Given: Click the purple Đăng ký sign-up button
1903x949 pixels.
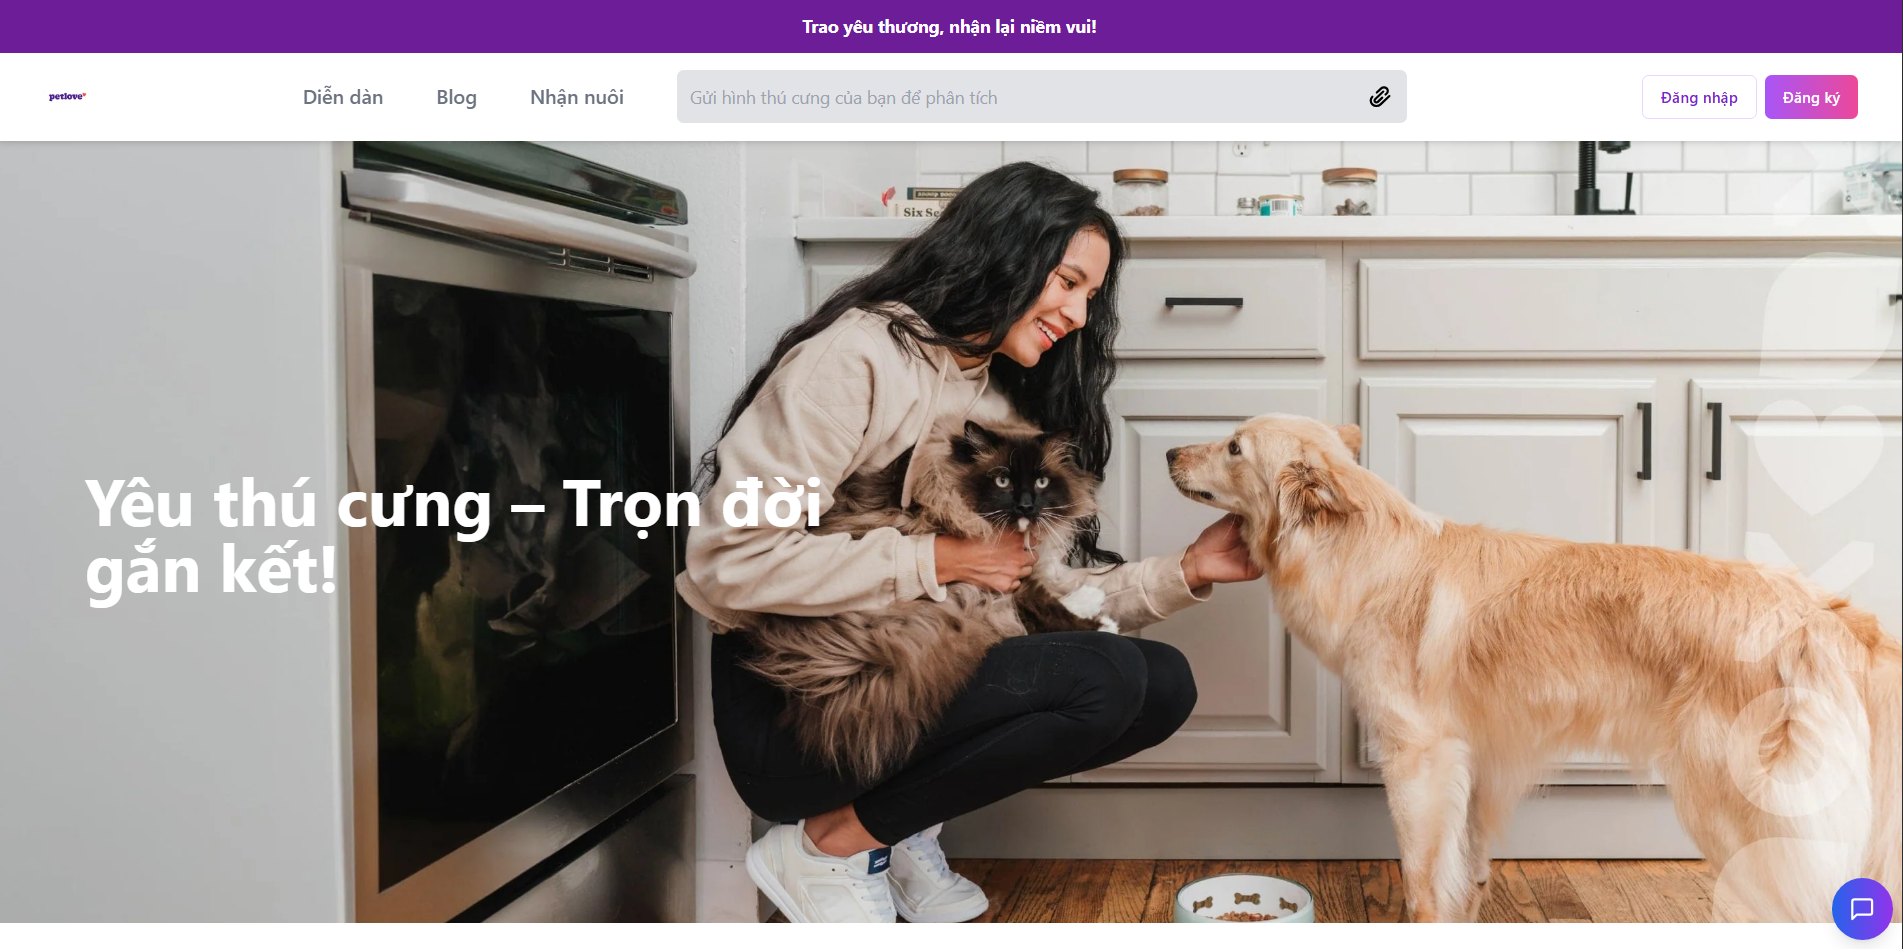Looking at the screenshot, I should (x=1810, y=97).
